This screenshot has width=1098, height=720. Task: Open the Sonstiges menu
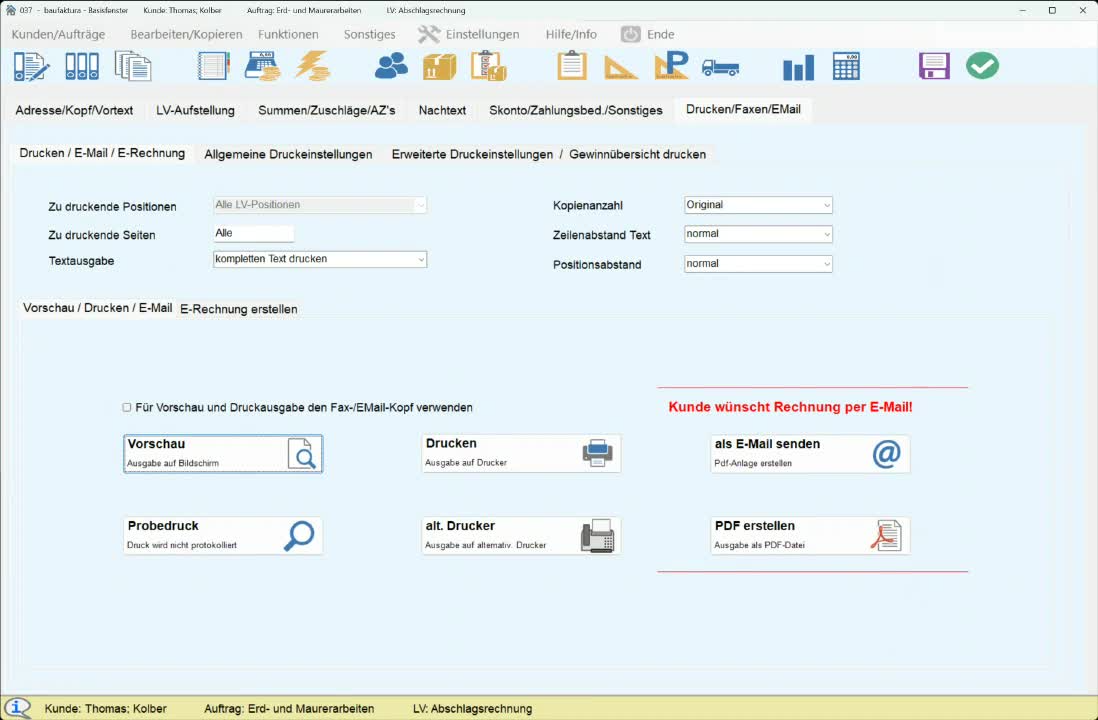point(370,34)
